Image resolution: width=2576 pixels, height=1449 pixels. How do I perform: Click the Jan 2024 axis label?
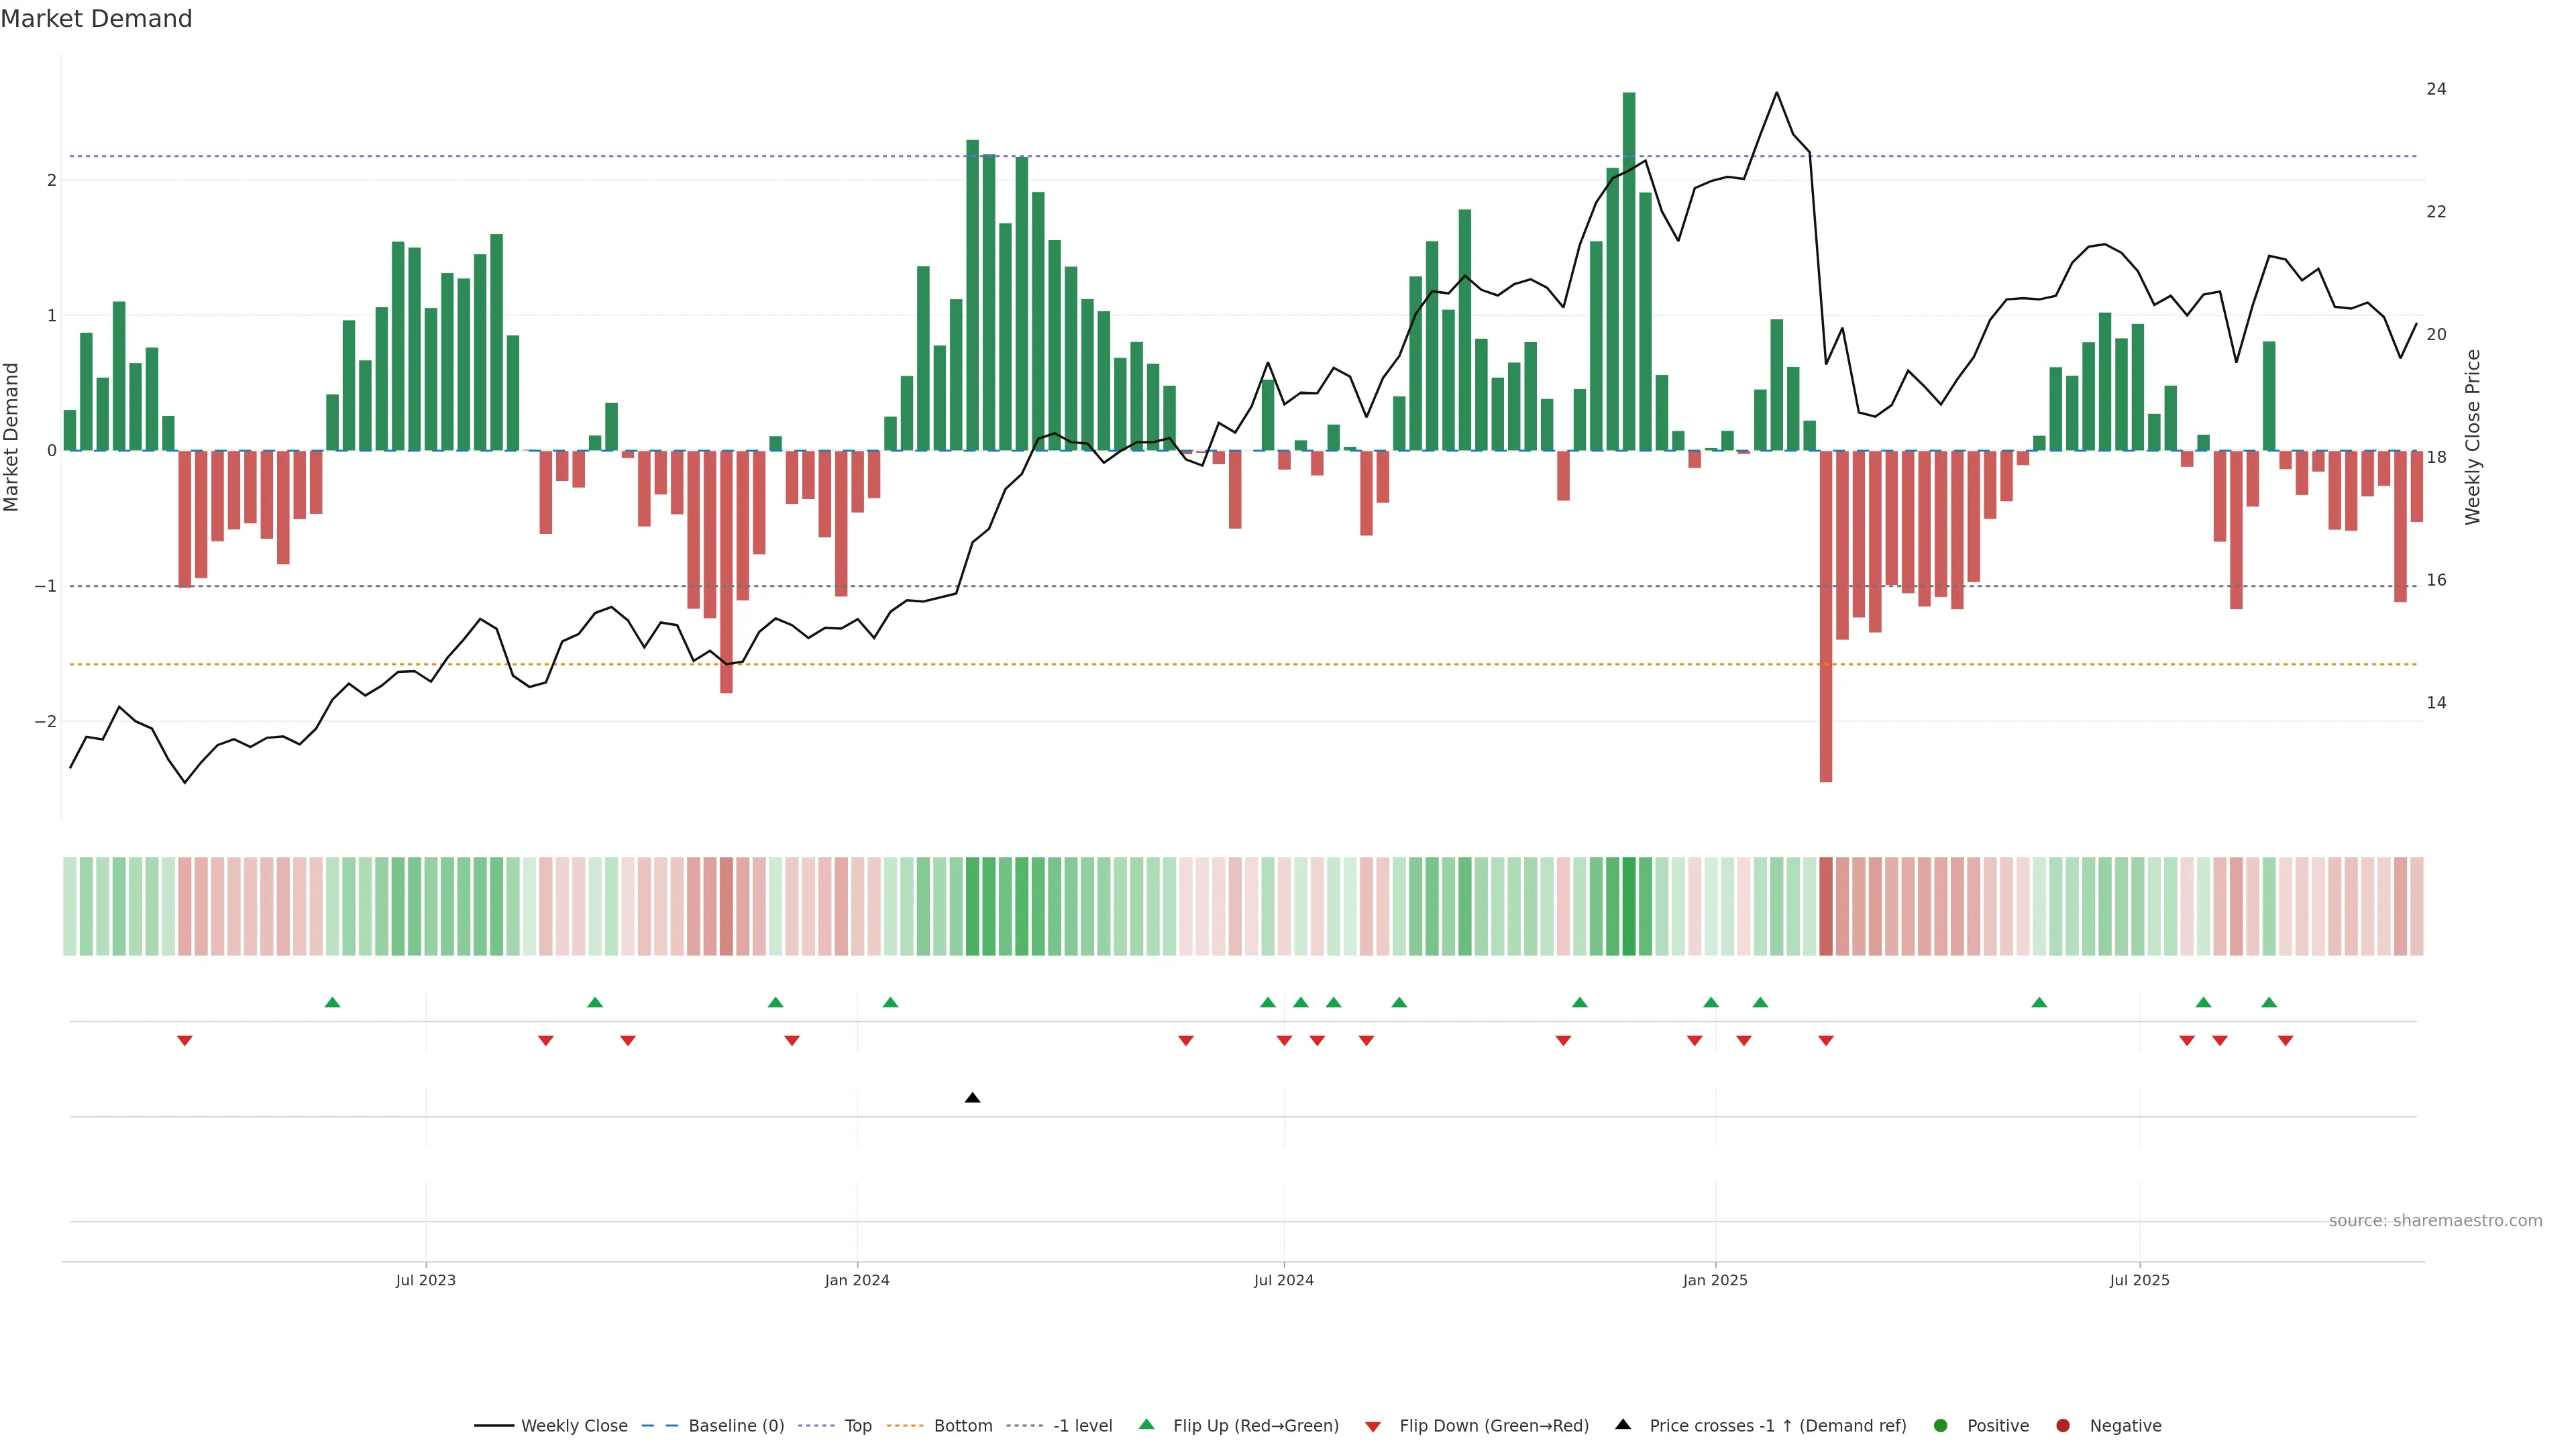pyautogui.click(x=857, y=1280)
